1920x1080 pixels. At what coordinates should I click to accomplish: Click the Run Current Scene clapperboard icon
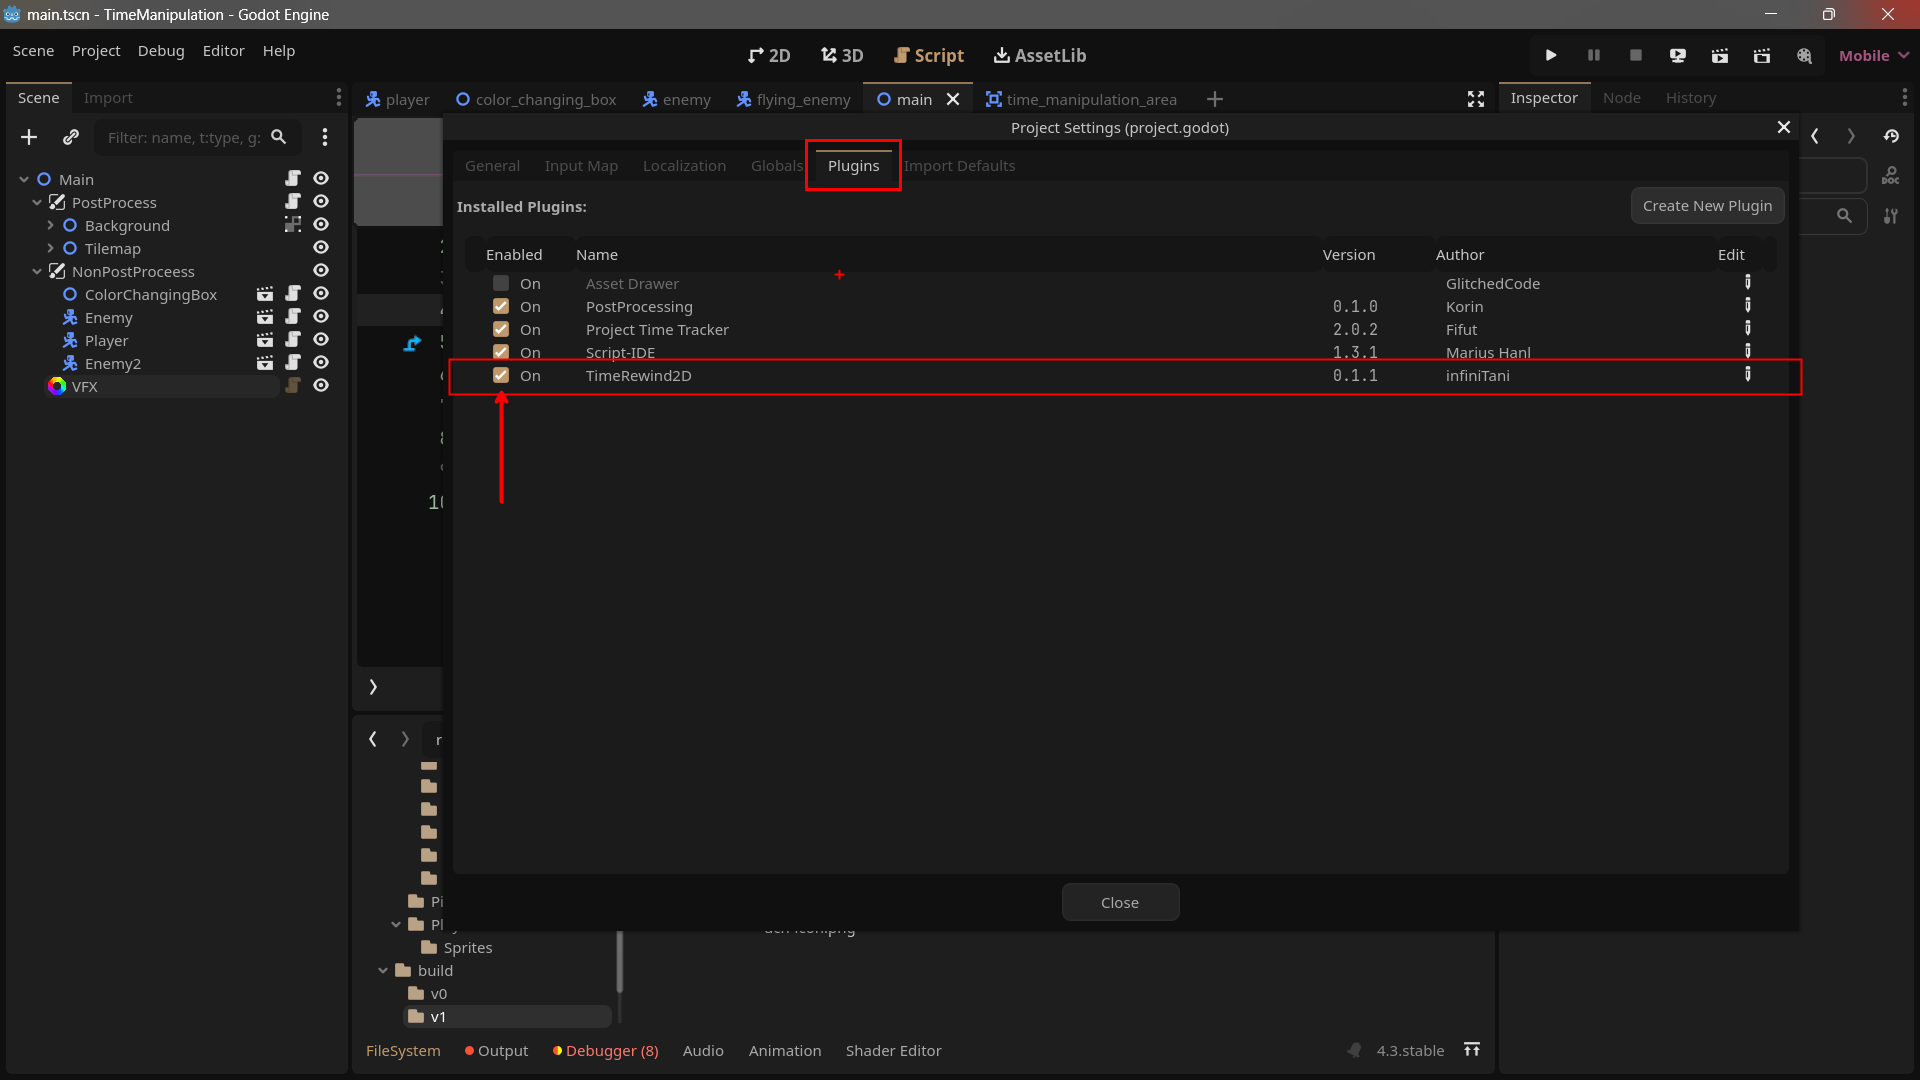pos(1719,56)
